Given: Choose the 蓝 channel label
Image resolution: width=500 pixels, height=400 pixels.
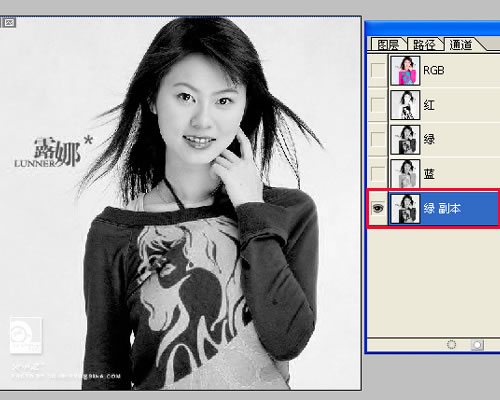Looking at the screenshot, I should click(429, 174).
